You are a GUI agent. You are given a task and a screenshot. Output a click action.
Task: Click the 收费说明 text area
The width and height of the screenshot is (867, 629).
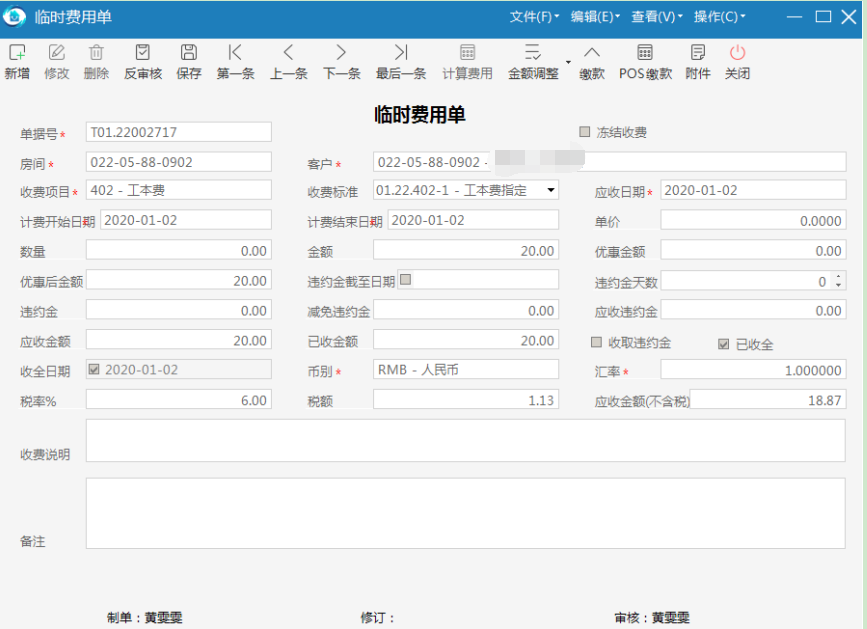(466, 441)
